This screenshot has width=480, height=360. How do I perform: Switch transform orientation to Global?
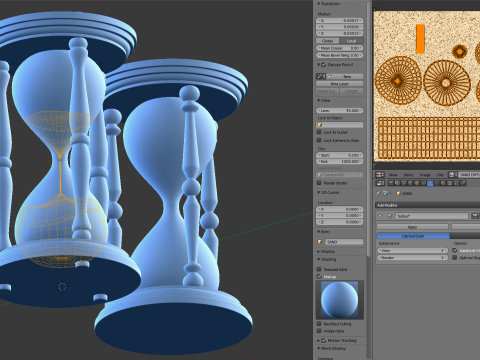328,41
